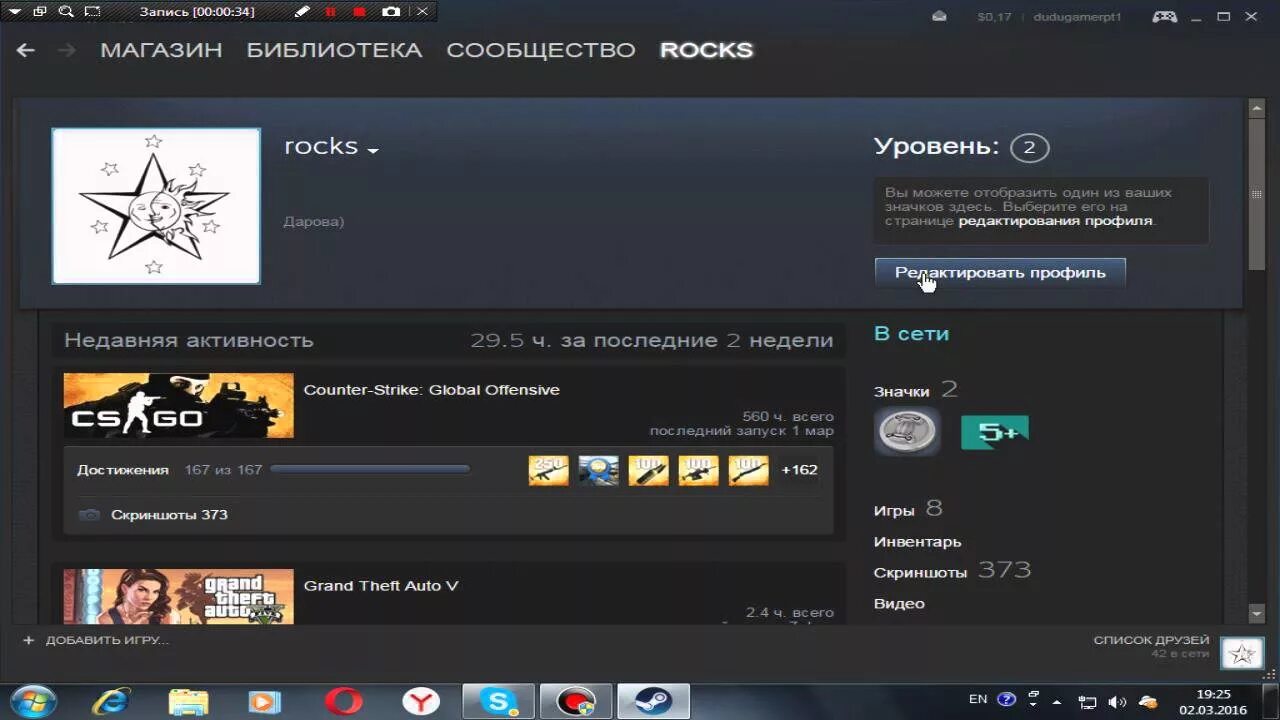1280x720 pixels.
Task: Click the scrollbar down arrow
Action: [1257, 612]
